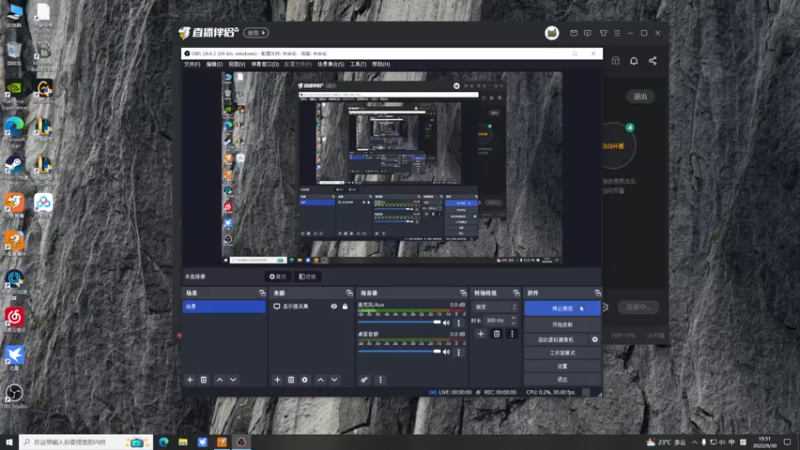
Task: Open desktop audio three-dot options menu
Action: coord(459,352)
